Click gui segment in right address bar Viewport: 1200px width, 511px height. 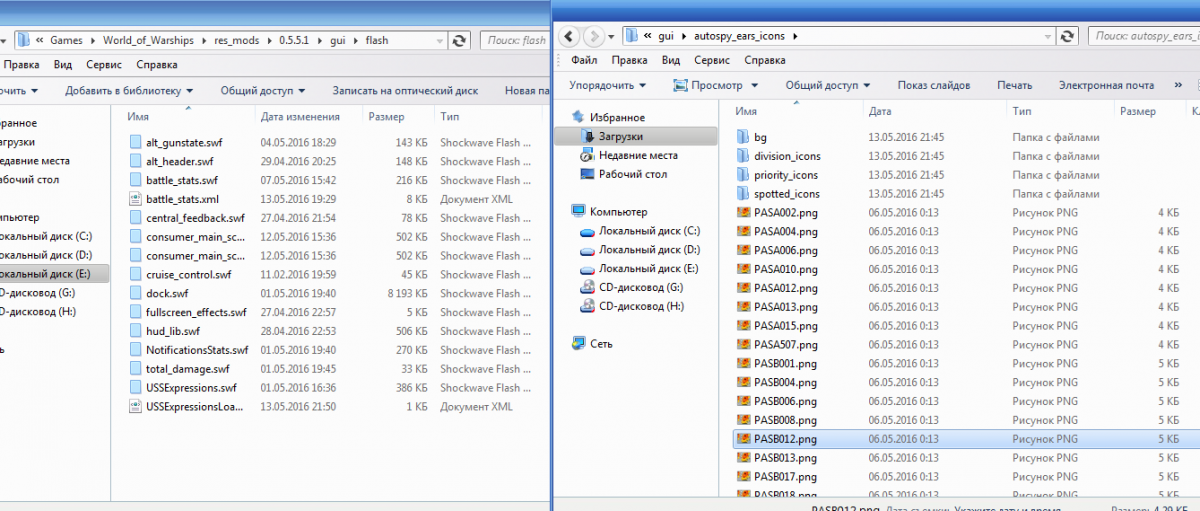coord(665,36)
